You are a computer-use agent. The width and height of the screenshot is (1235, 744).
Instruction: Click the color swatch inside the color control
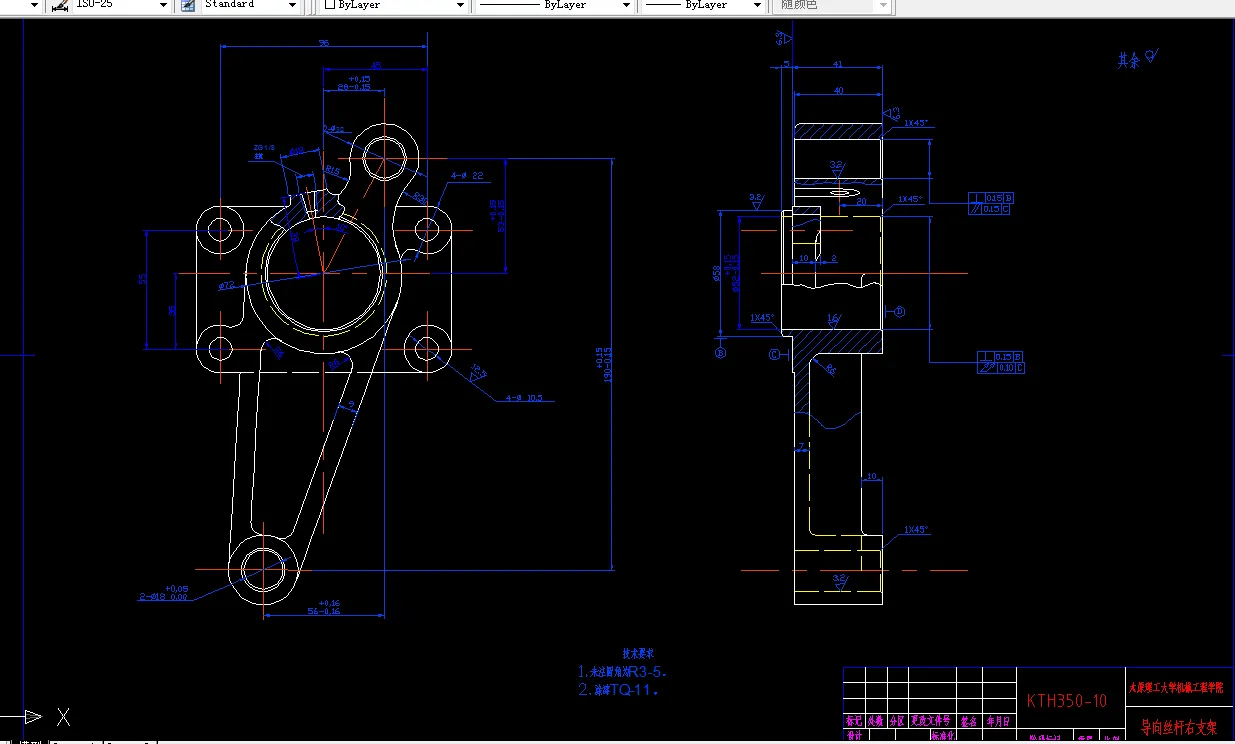pyautogui.click(x=330, y=5)
